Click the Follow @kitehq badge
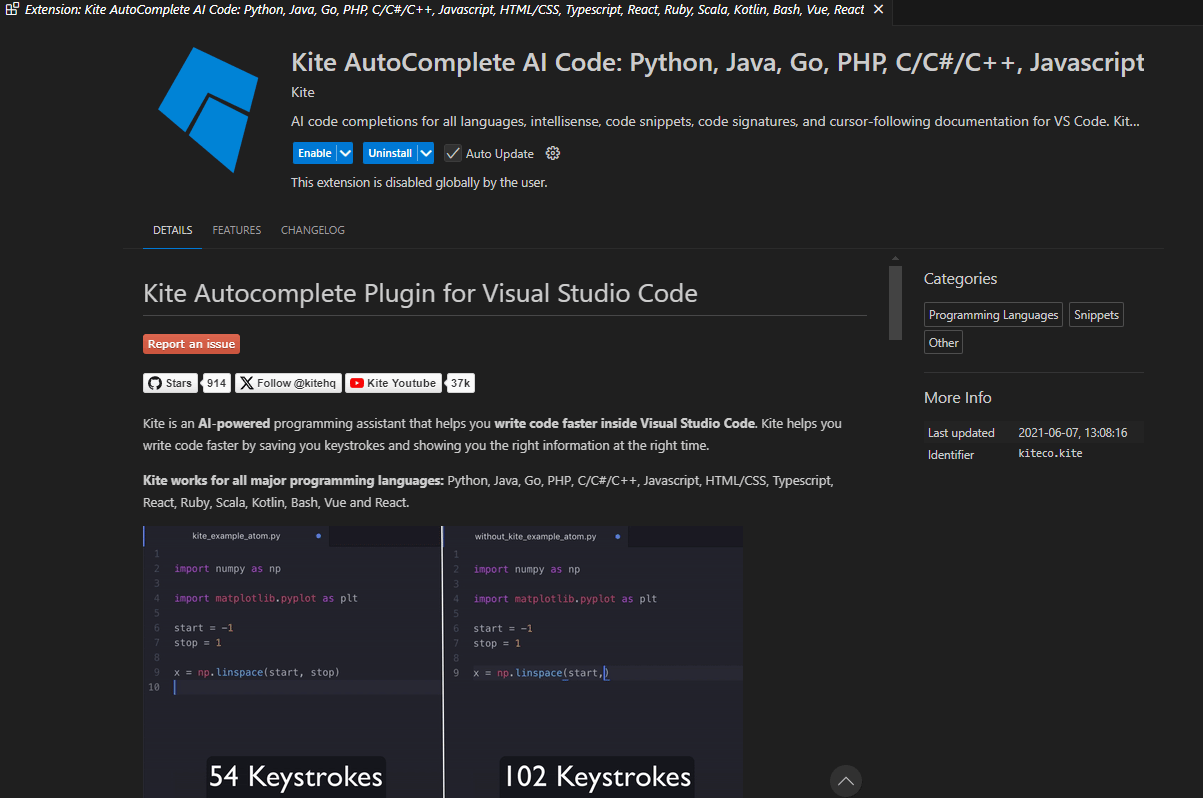The width and height of the screenshot is (1203, 798). pyautogui.click(x=289, y=383)
